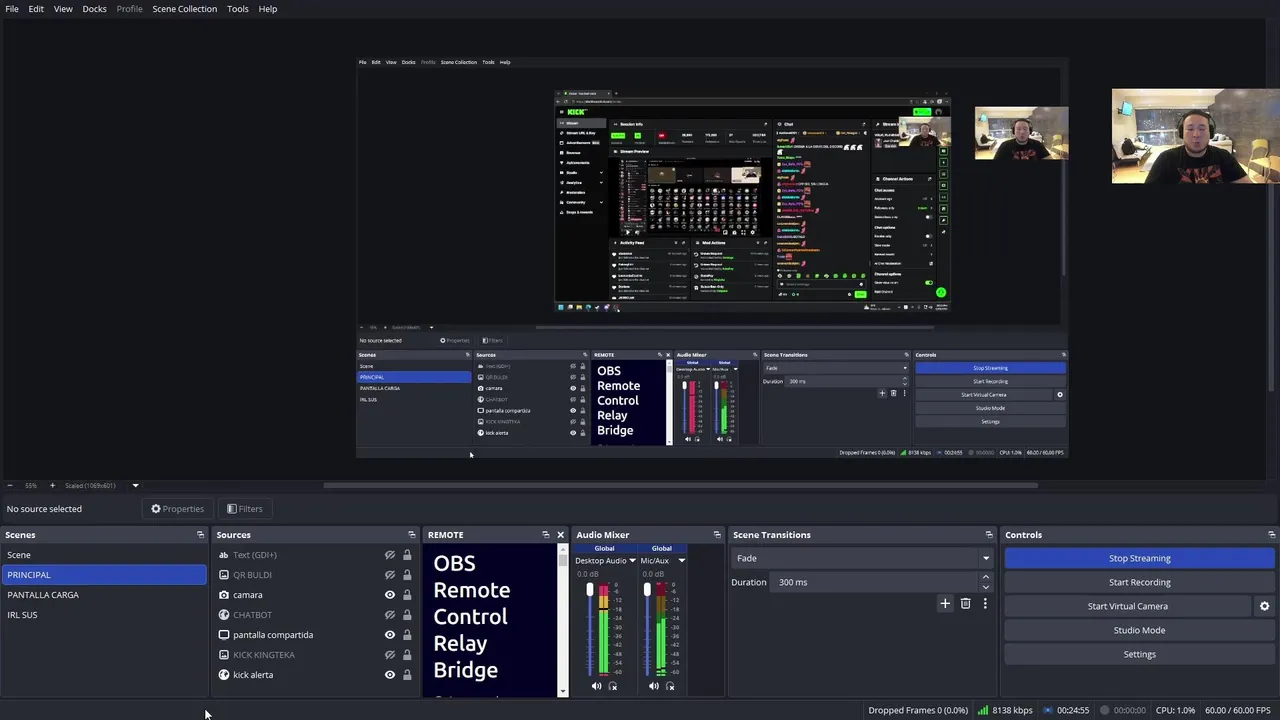
Task: Select the PANTALLA CARGA scene
Action: coord(104,595)
